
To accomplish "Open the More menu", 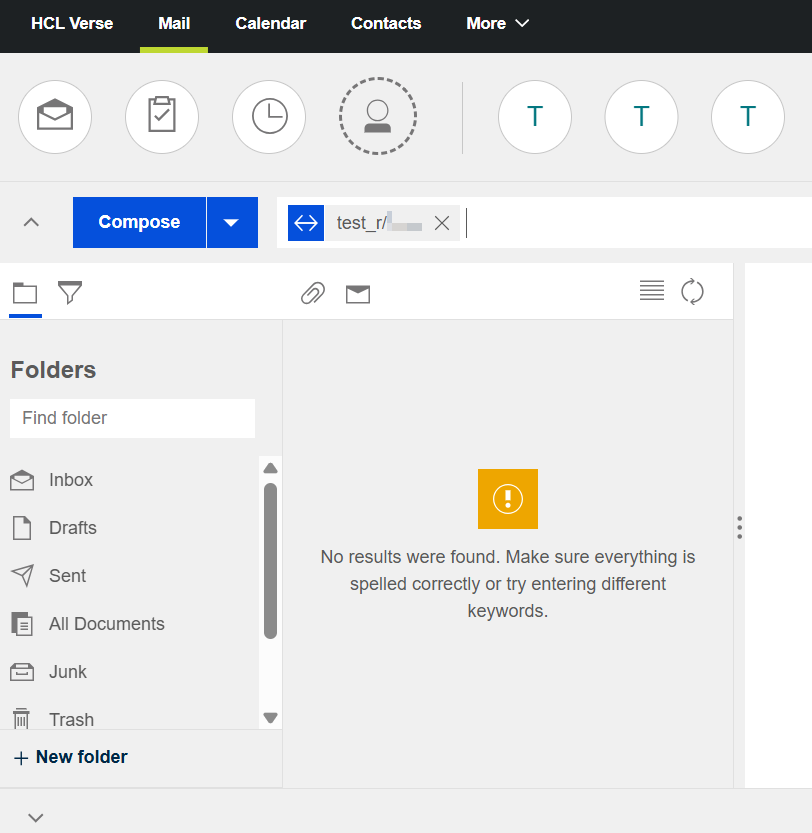I will click(x=497, y=23).
